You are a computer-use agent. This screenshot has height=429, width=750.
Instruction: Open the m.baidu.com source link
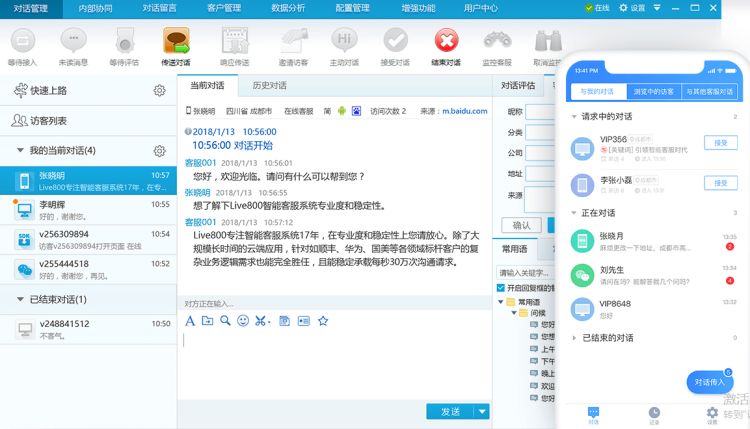click(x=464, y=111)
